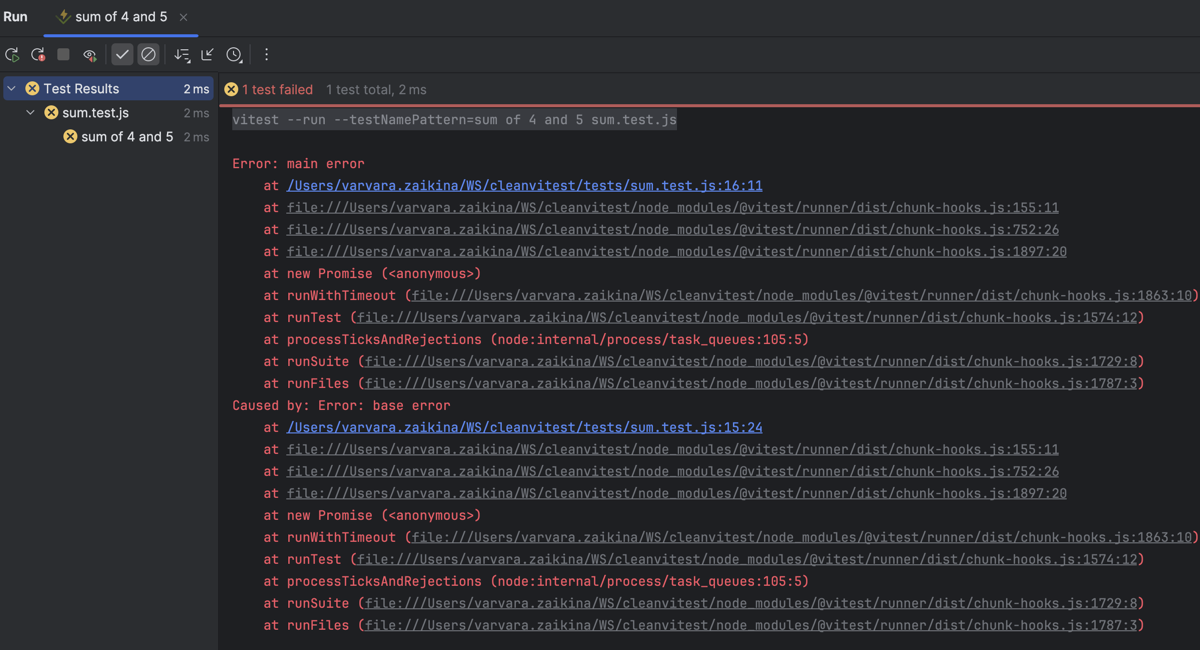Click processTicksAndRejections line under base error

(536, 582)
